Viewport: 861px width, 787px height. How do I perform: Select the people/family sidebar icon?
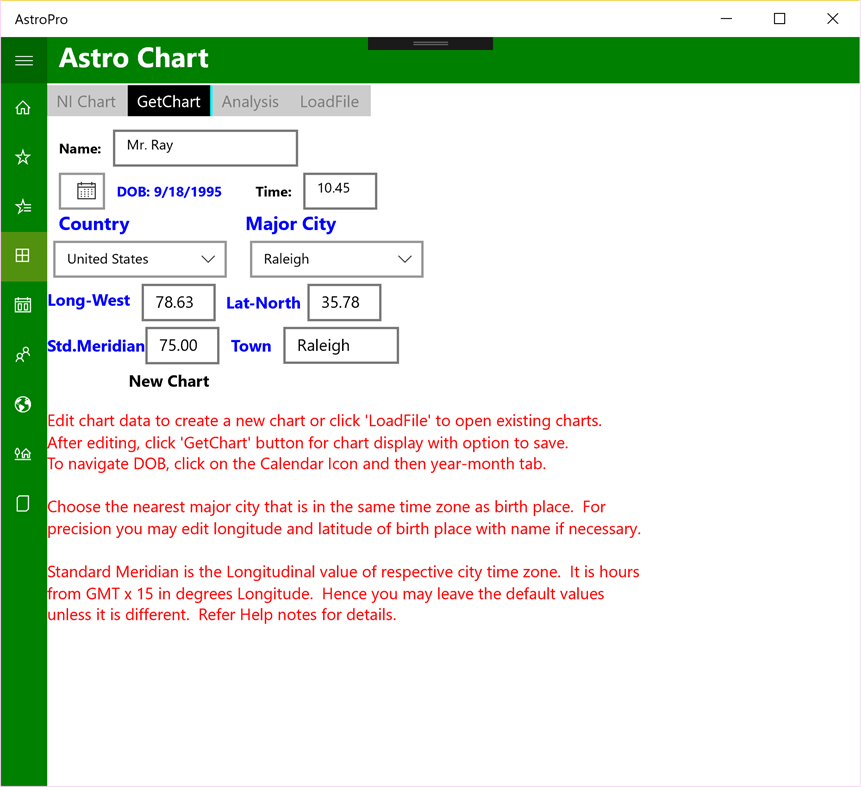tap(23, 354)
